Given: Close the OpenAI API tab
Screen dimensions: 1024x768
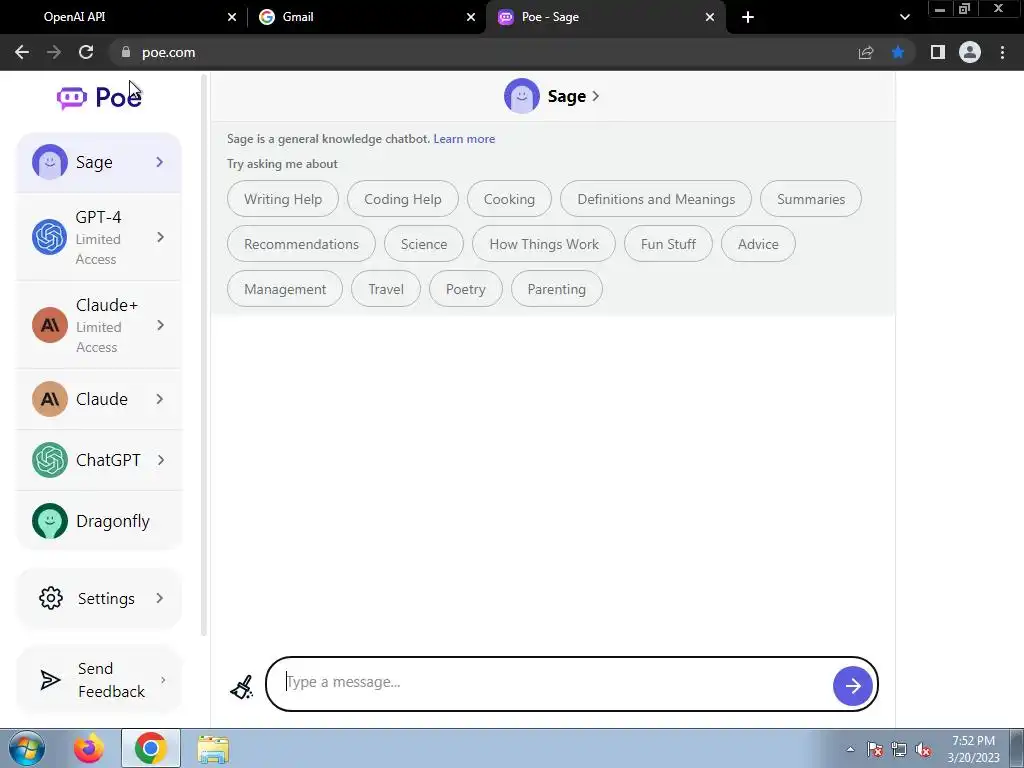Looking at the screenshot, I should coord(232,17).
